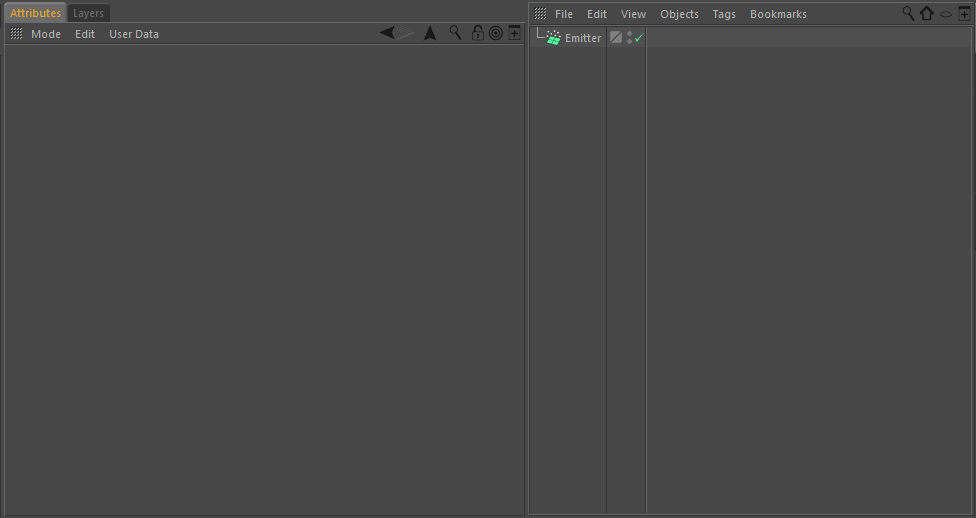Select the Emitter object in hierarchy
Image resolution: width=976 pixels, height=518 pixels.
tap(583, 38)
